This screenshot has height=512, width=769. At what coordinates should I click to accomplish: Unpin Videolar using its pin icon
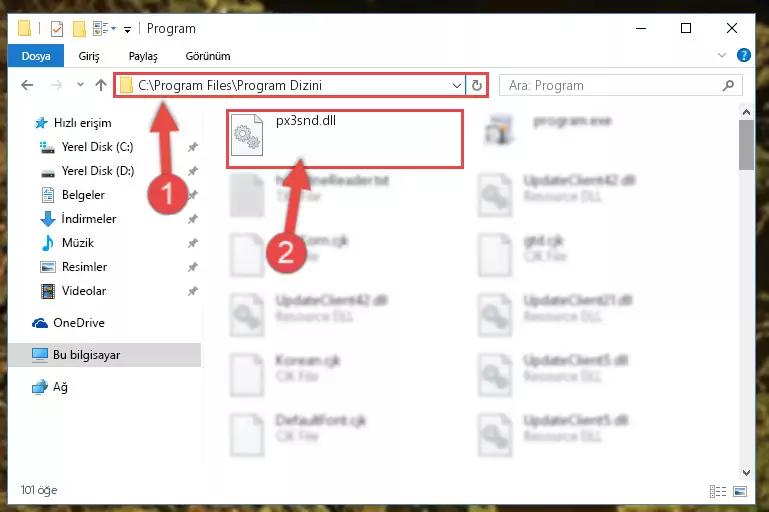193,291
